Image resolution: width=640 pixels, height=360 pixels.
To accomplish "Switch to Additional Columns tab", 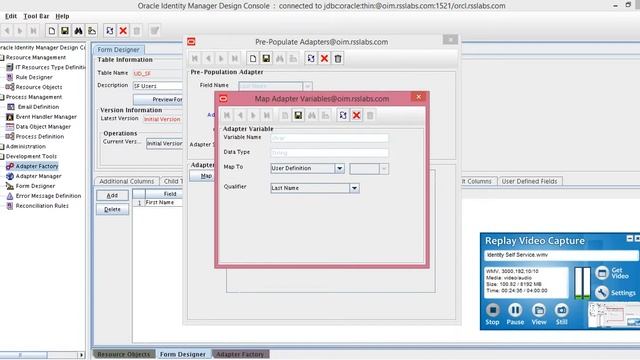I will pyautogui.click(x=127, y=181).
